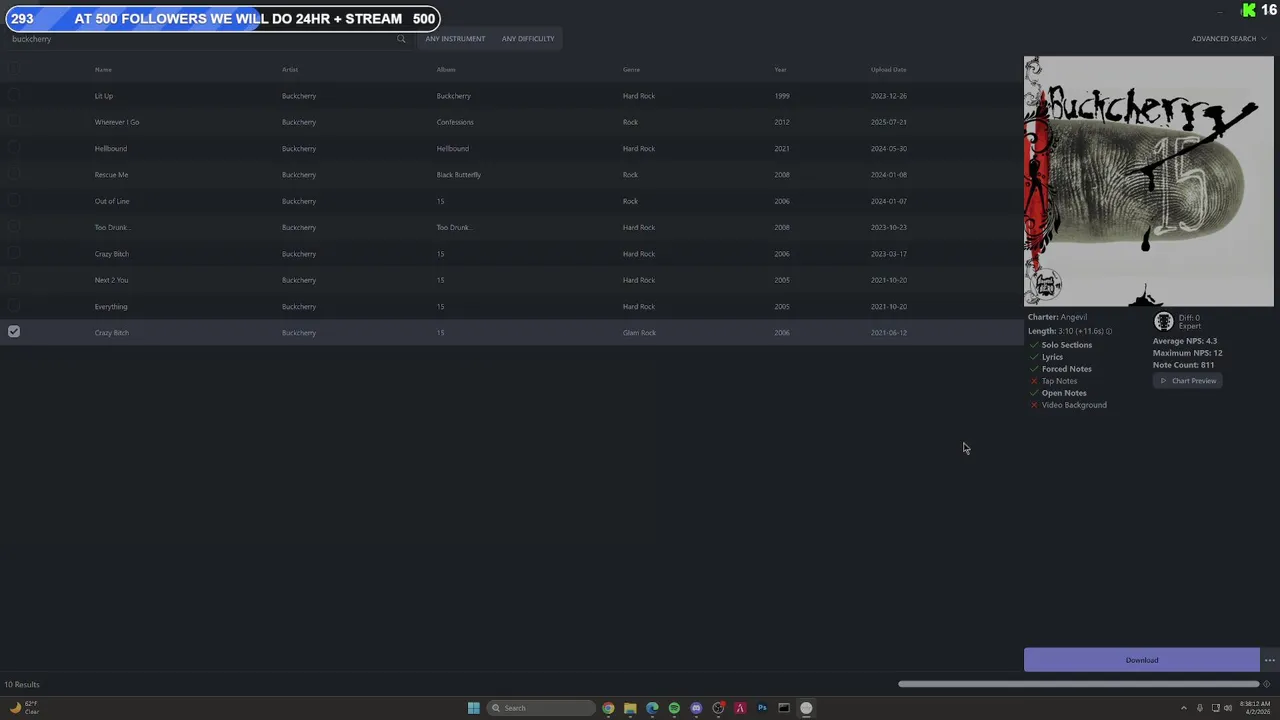Click the Black Butterfly album cell
This screenshot has height=720, width=1280.
[x=459, y=175]
